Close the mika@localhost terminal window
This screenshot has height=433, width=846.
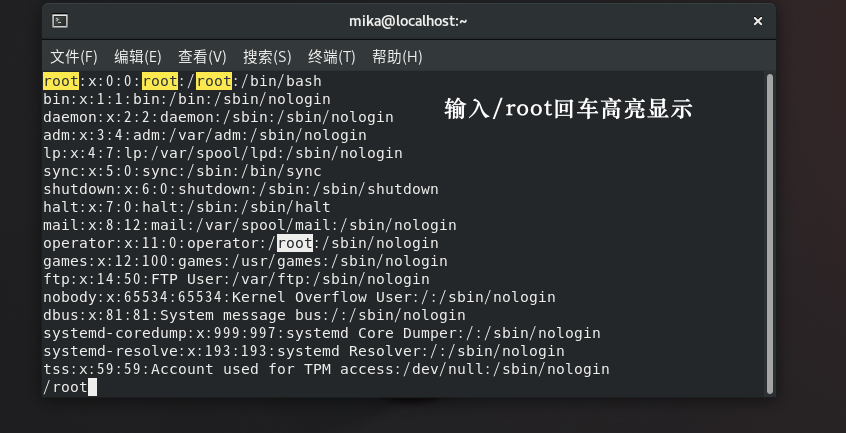click(758, 21)
